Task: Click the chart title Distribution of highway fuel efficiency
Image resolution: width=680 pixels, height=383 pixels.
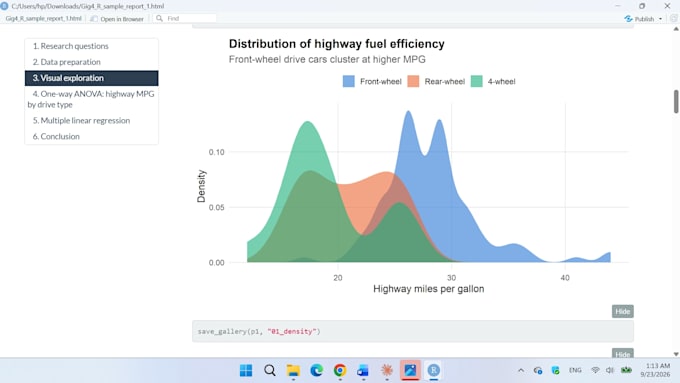Action: tap(337, 44)
